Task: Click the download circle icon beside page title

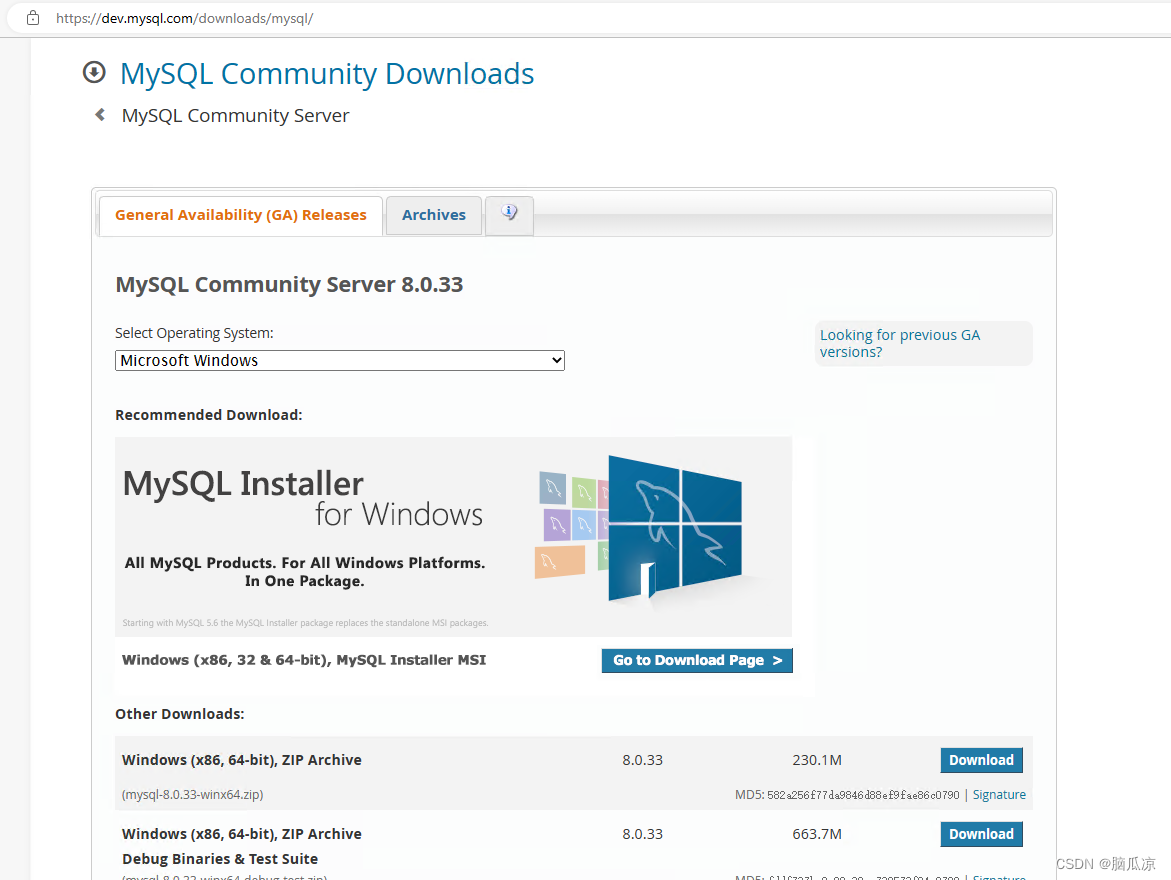Action: (x=94, y=72)
